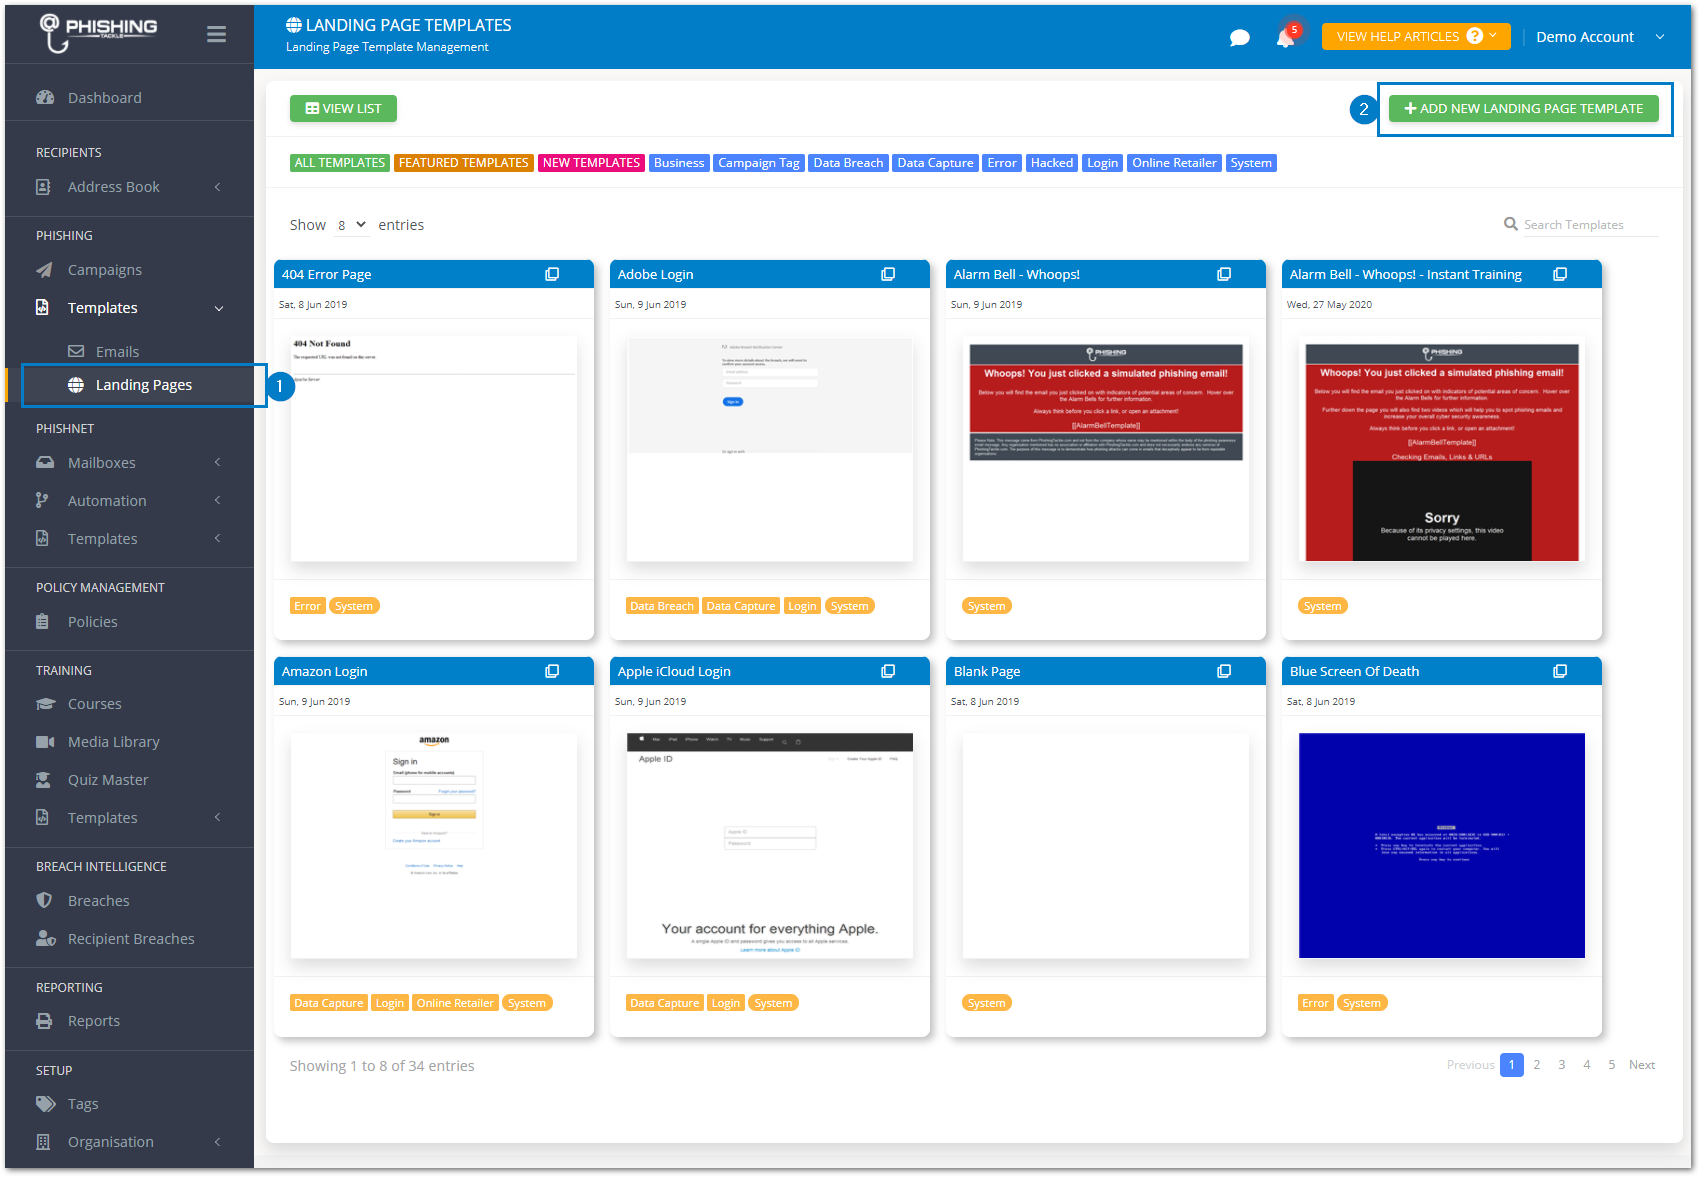Expand the Organisation submenu
Viewport: 1700px width, 1177px height.
pyautogui.click(x=217, y=1141)
